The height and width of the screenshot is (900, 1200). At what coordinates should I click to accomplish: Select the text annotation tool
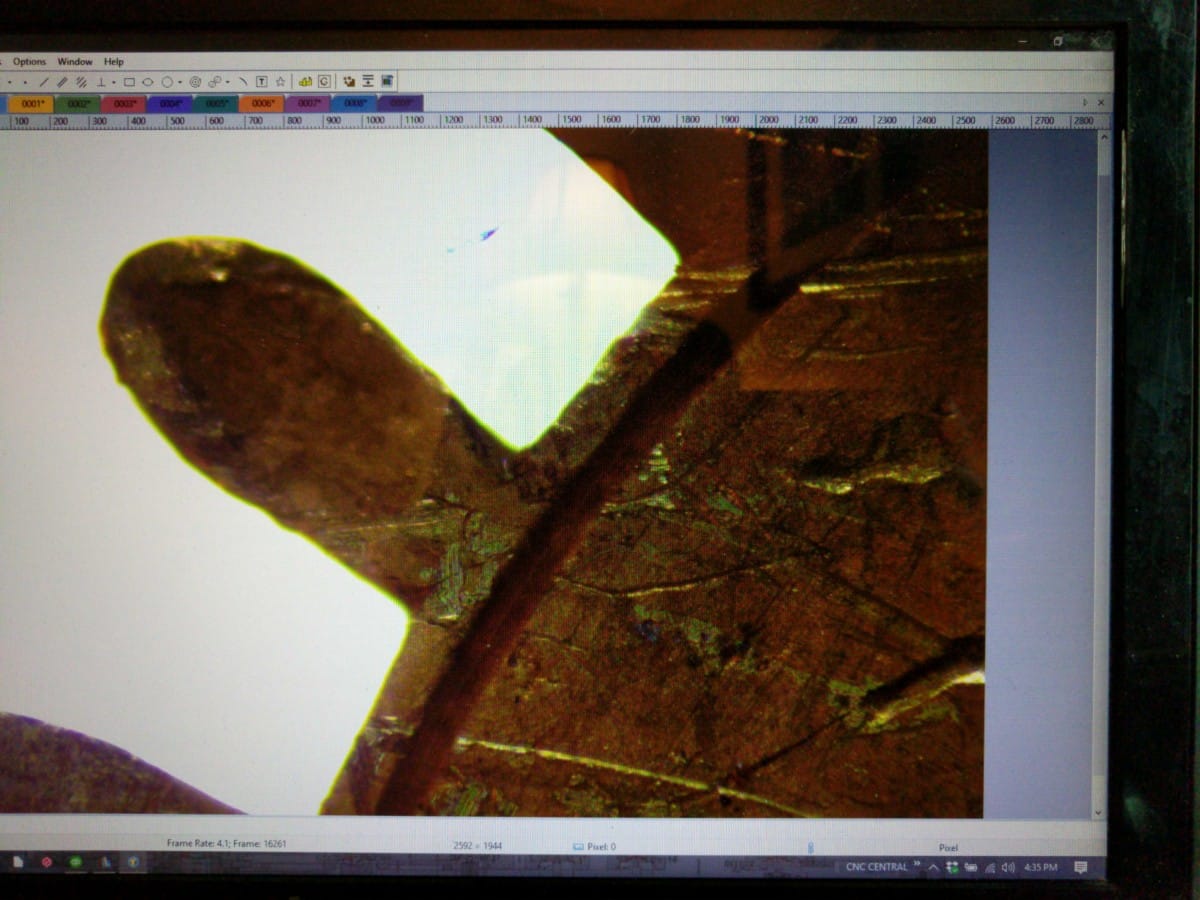tap(261, 82)
